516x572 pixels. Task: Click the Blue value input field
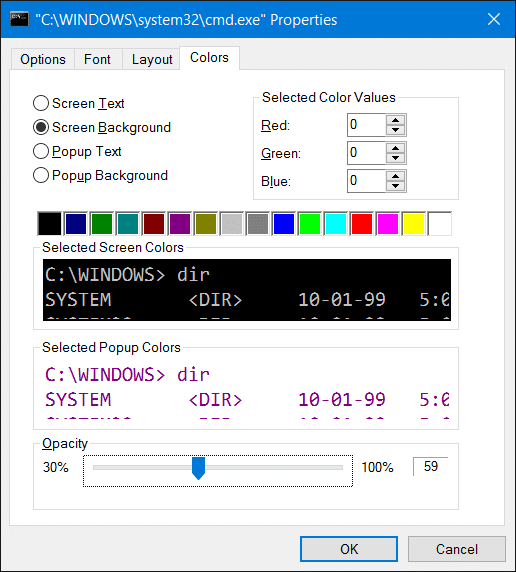(x=366, y=181)
